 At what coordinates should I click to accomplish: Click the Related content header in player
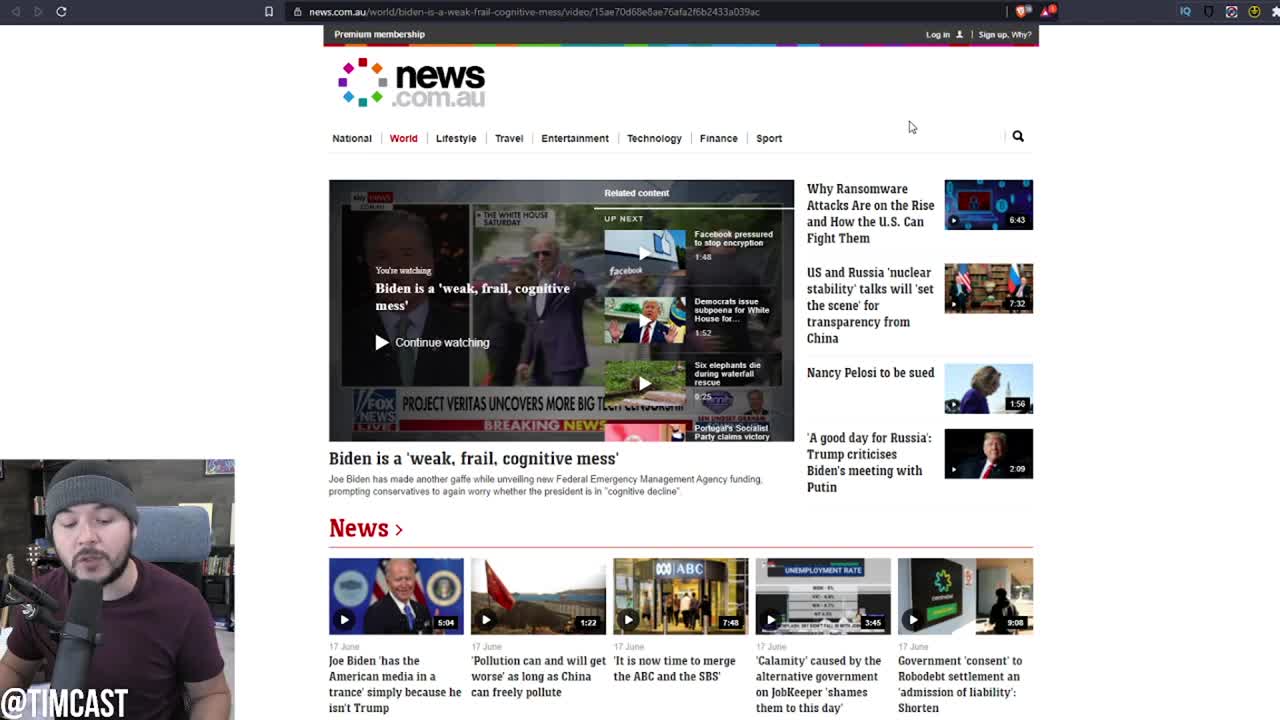[636, 193]
